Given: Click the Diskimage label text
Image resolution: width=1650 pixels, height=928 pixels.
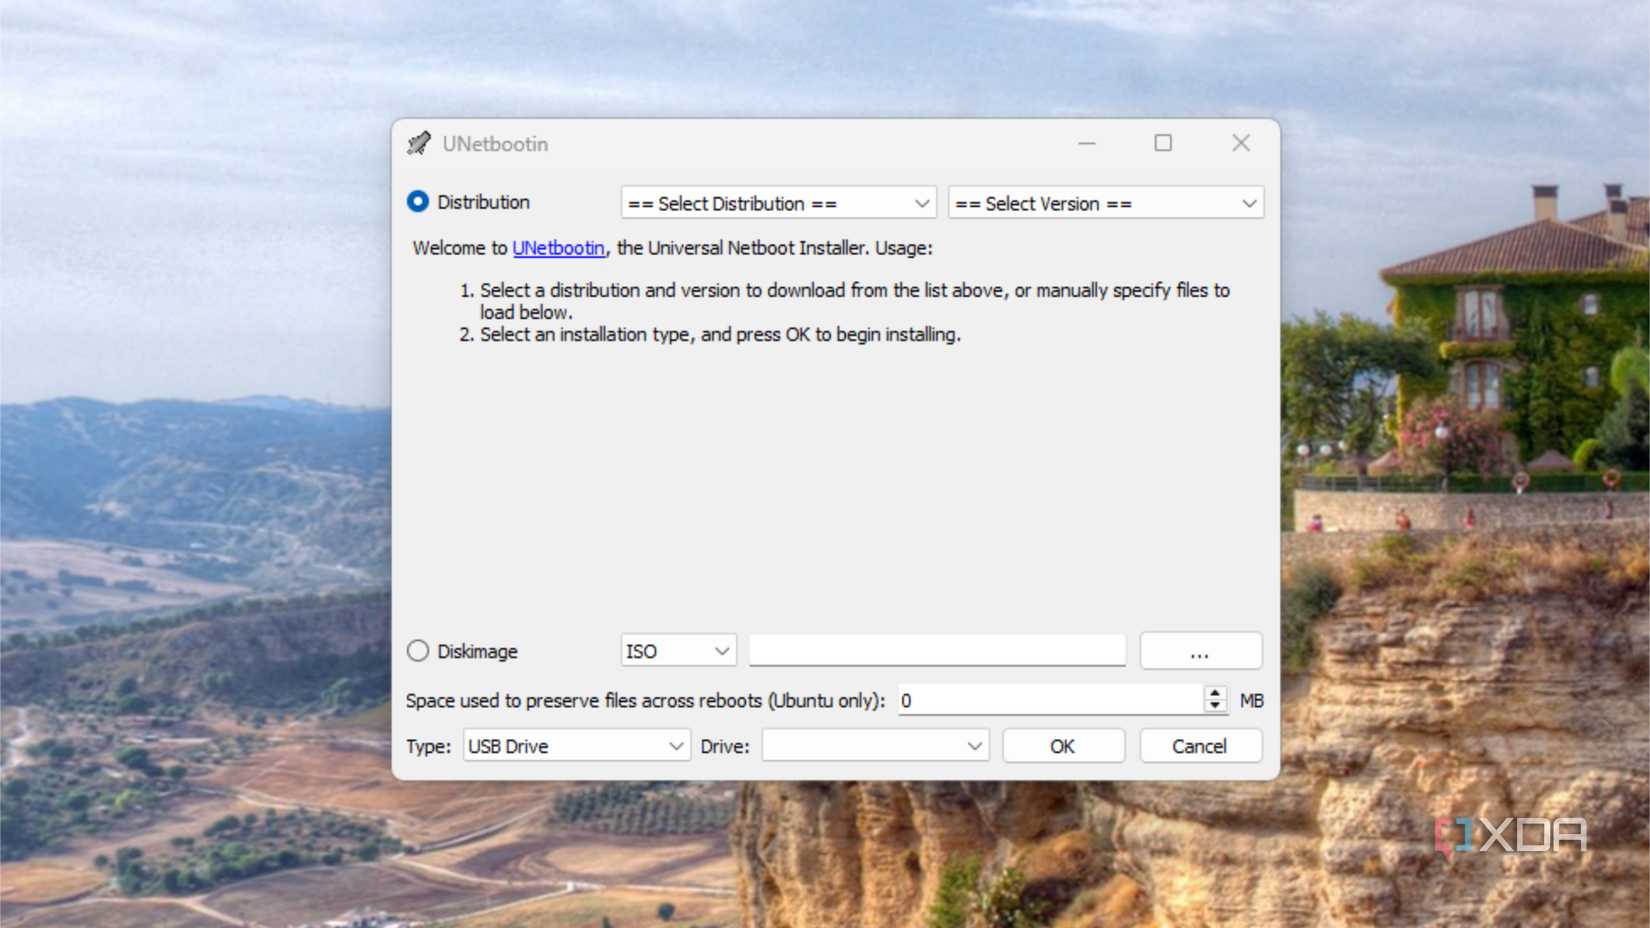Looking at the screenshot, I should coord(477,651).
